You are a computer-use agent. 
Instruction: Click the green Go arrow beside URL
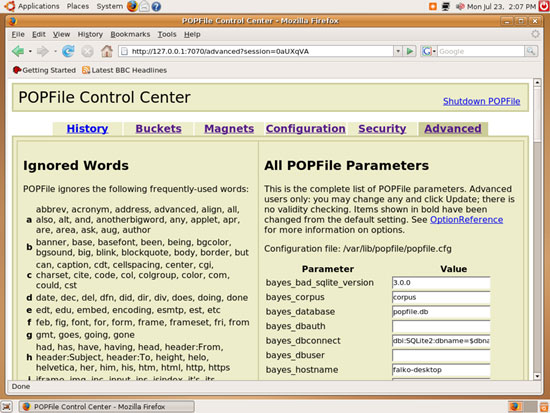tap(409, 51)
